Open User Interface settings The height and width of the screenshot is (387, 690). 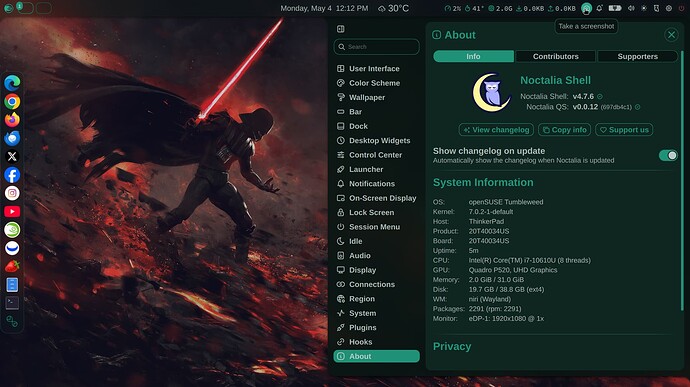point(376,69)
